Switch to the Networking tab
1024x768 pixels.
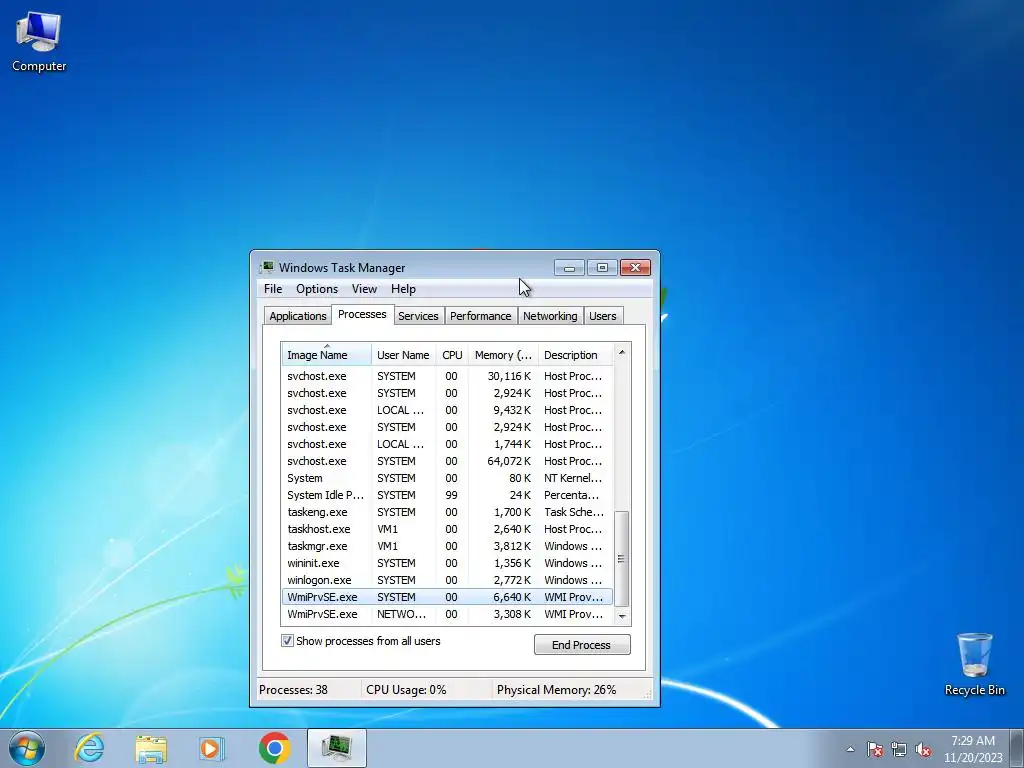[550, 316]
